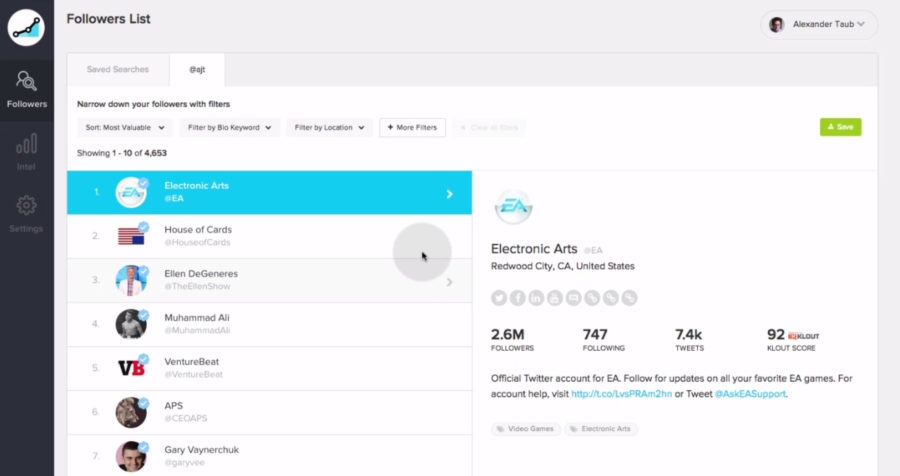The width and height of the screenshot is (900, 476).
Task: Select the @ajt tab
Action: [197, 69]
